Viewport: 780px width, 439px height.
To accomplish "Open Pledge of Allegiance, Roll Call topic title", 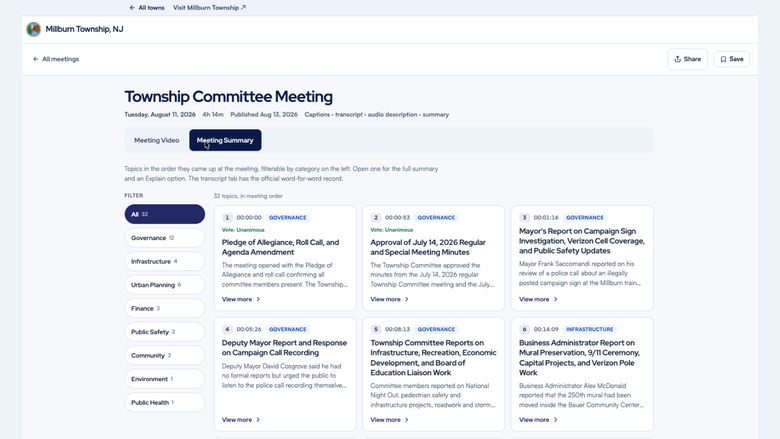I will 281,247.
